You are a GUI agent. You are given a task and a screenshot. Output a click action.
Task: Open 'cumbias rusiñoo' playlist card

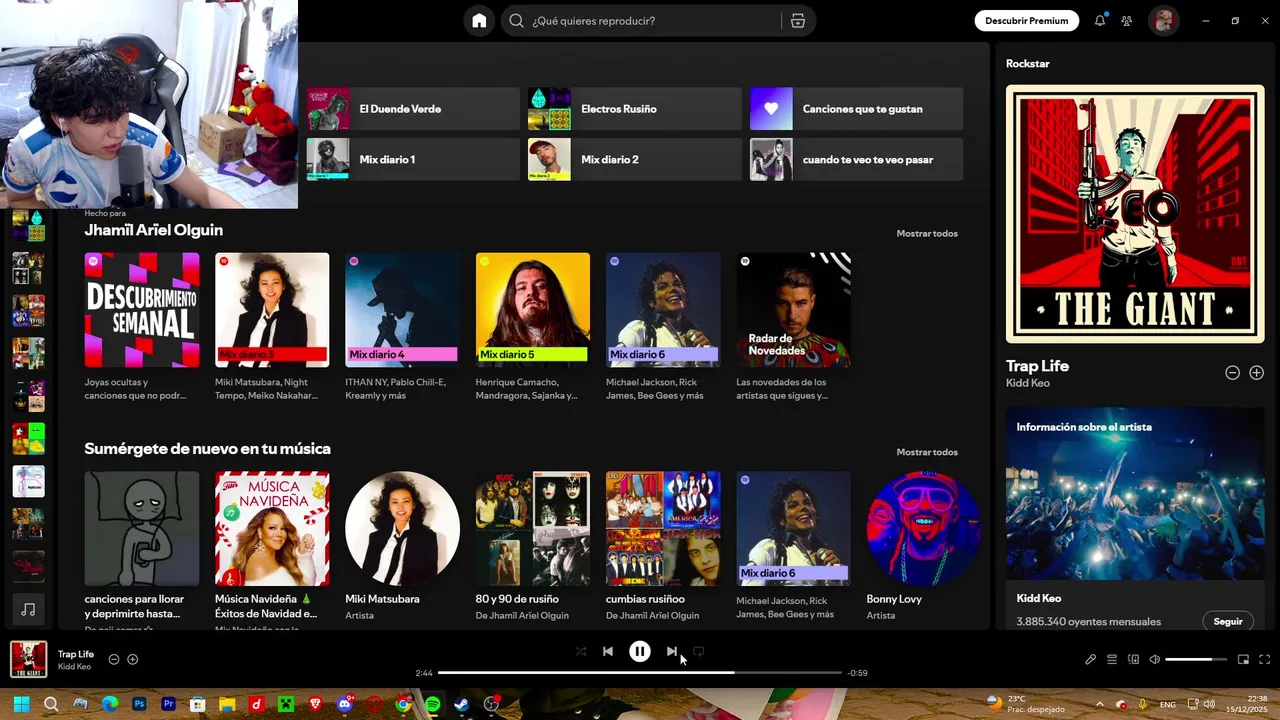click(x=663, y=546)
